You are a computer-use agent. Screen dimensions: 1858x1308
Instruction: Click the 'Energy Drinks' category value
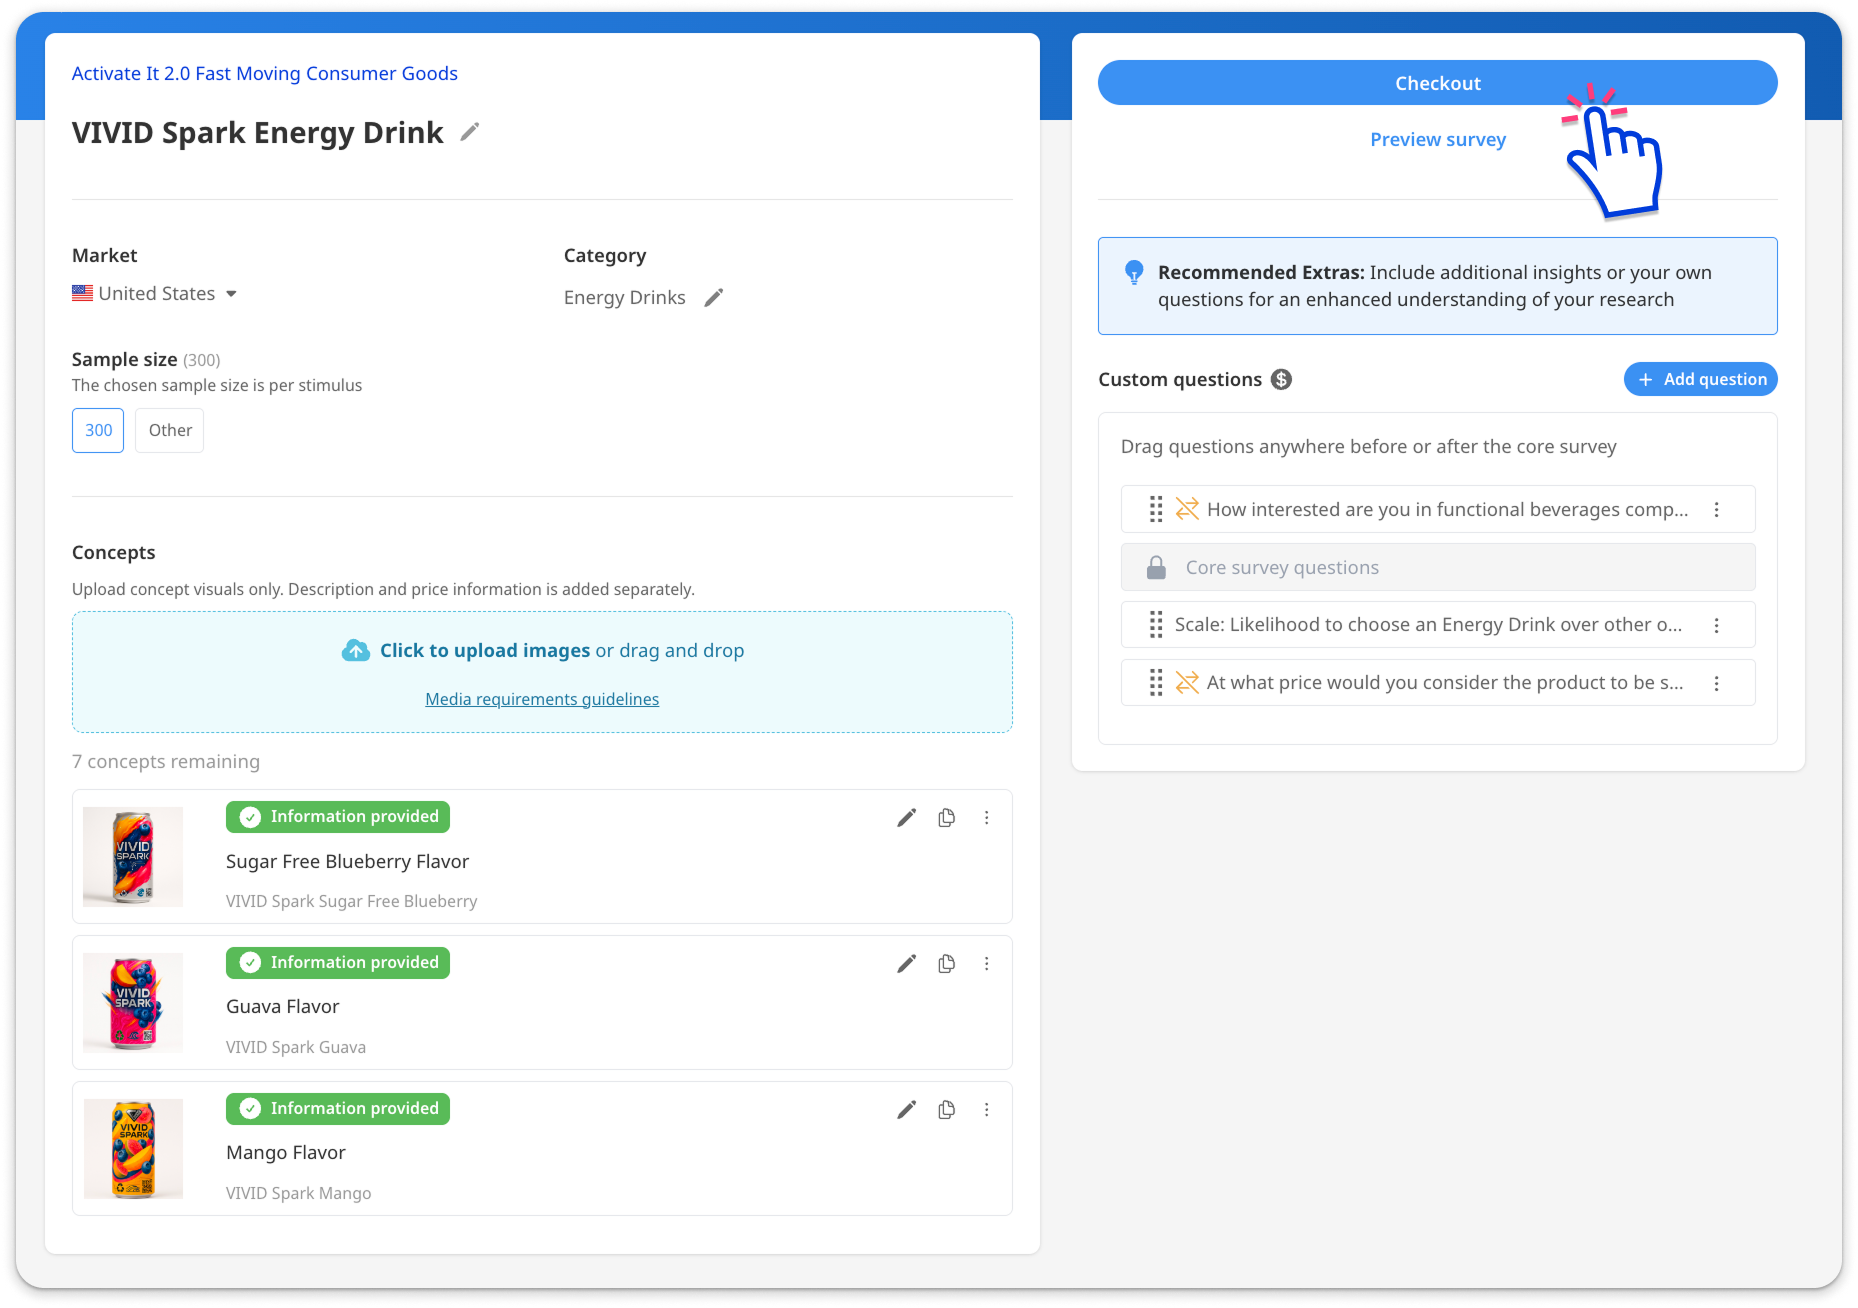pos(624,298)
